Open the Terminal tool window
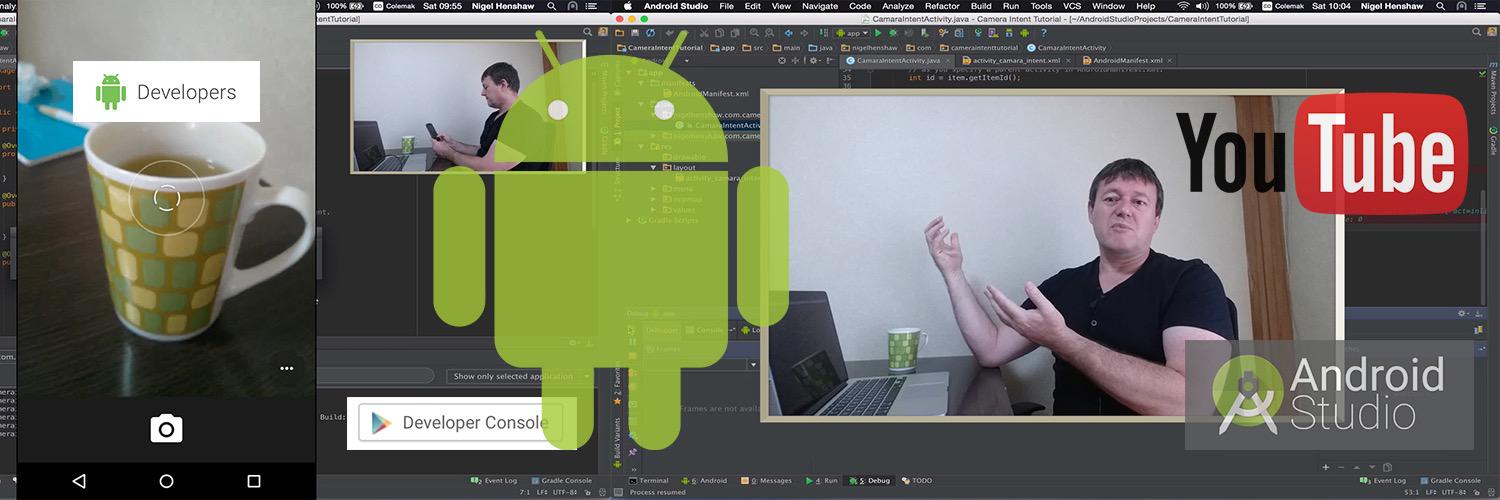Viewport: 1500px width, 500px height. 649,480
